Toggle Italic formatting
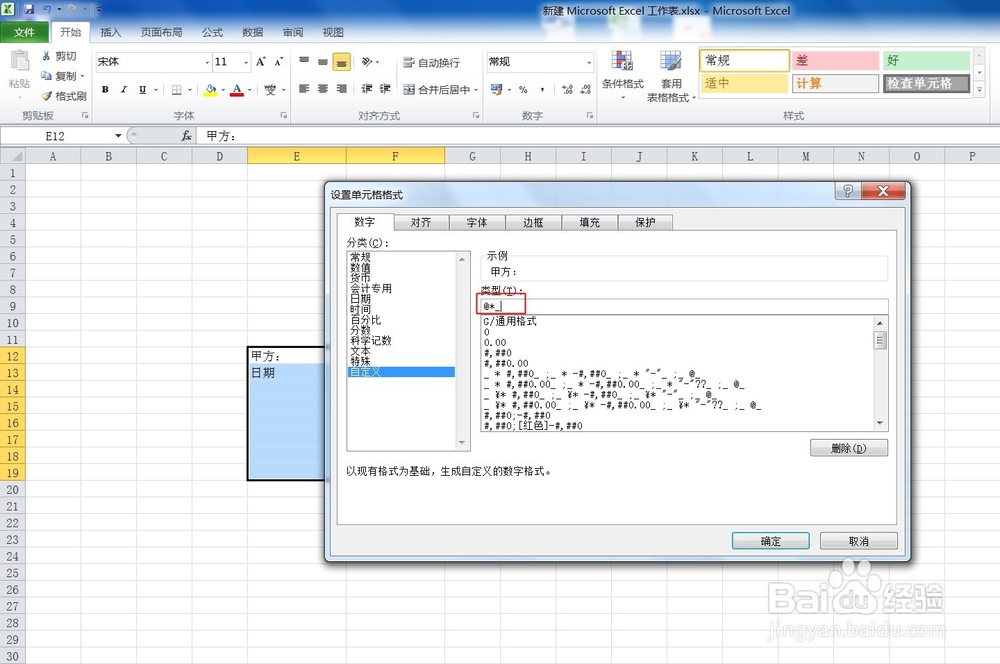 pos(124,89)
